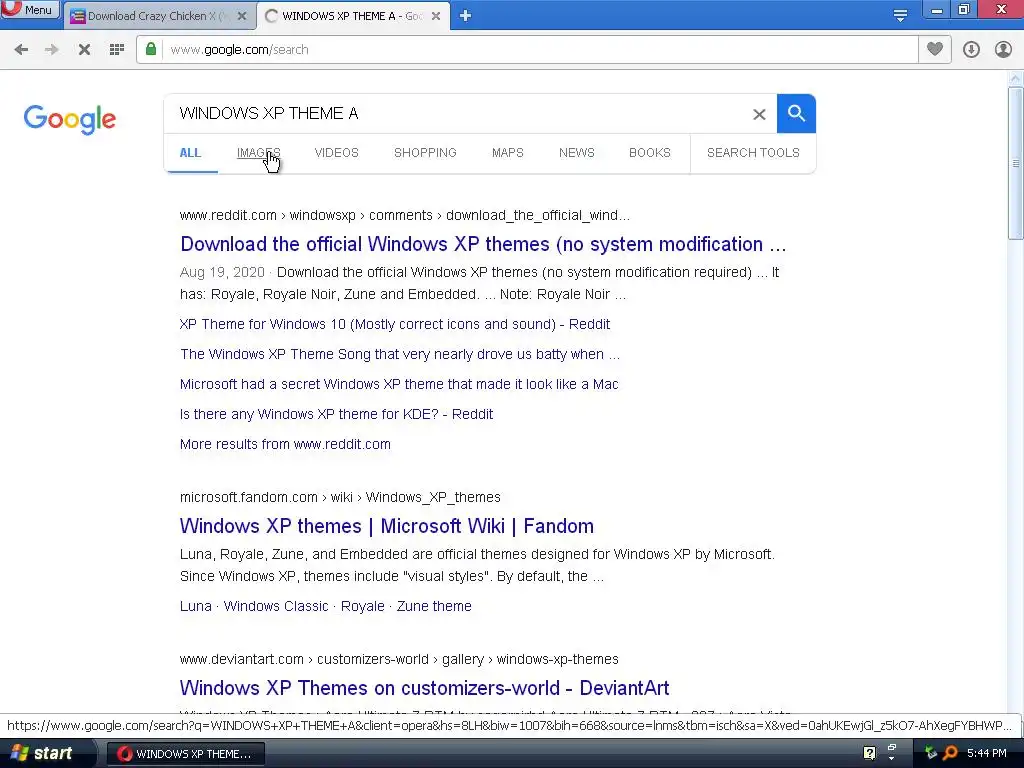Click the WINDOWS XP THEME taskbar button
This screenshot has height=768, width=1024.
[185, 754]
